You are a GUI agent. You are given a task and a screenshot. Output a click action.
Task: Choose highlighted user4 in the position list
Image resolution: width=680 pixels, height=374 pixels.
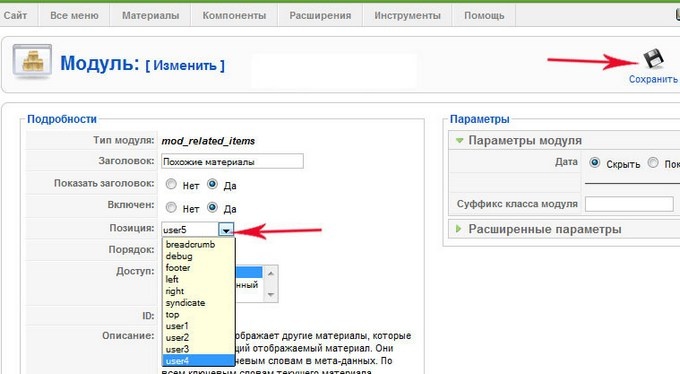pyautogui.click(x=199, y=361)
